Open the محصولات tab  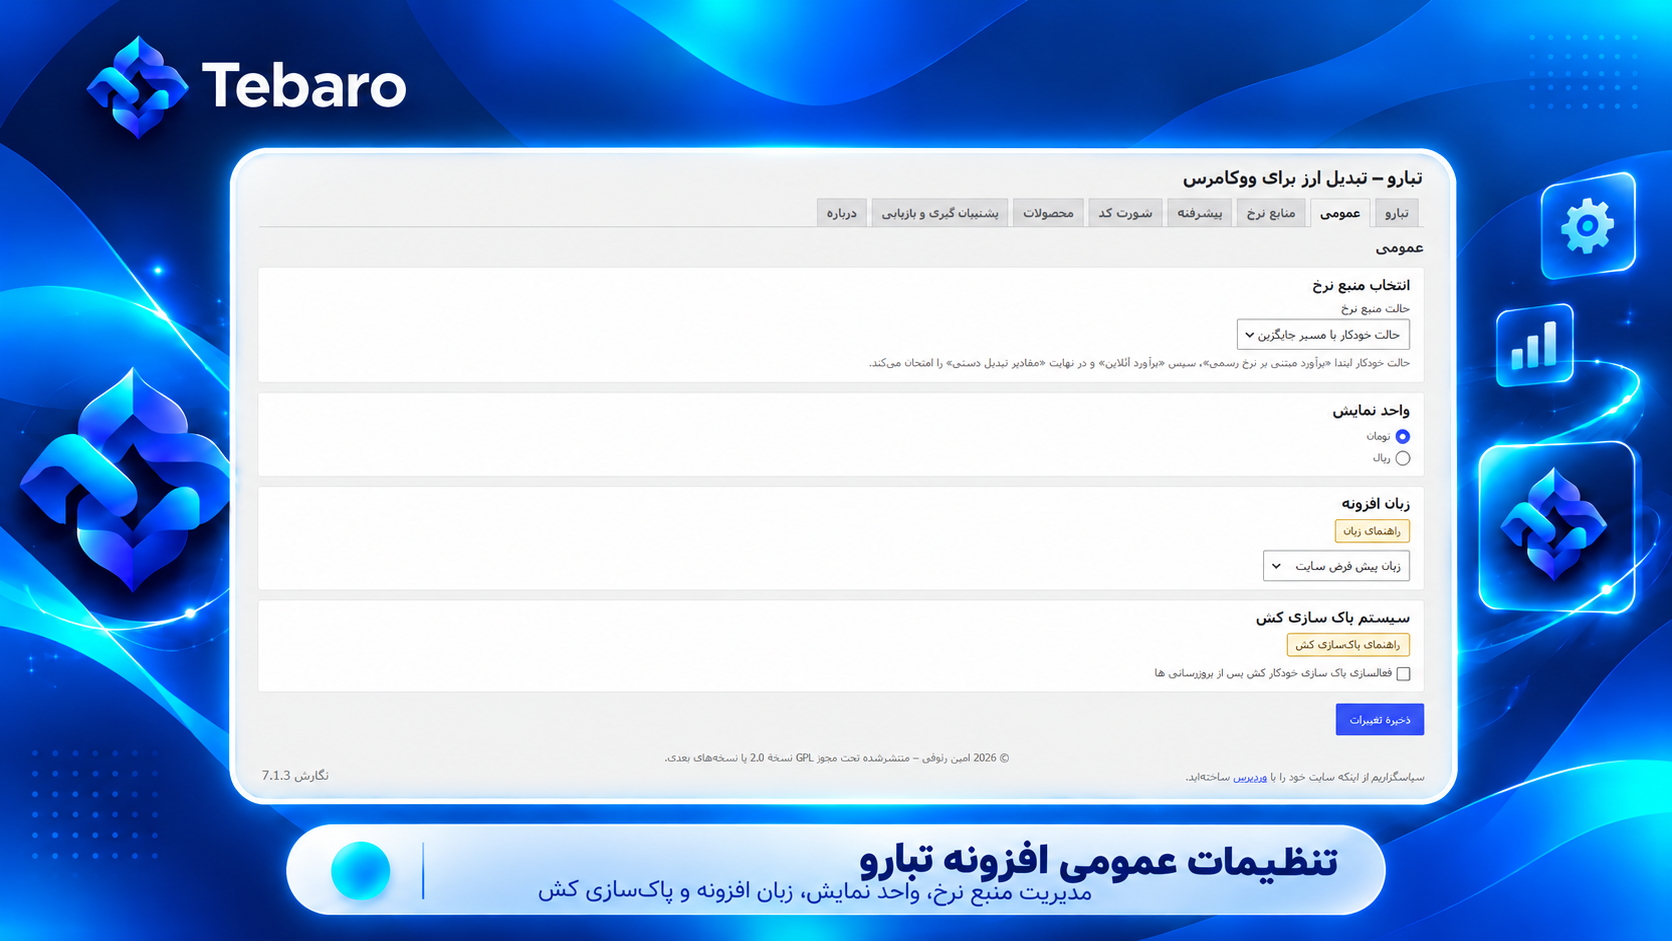point(1048,213)
